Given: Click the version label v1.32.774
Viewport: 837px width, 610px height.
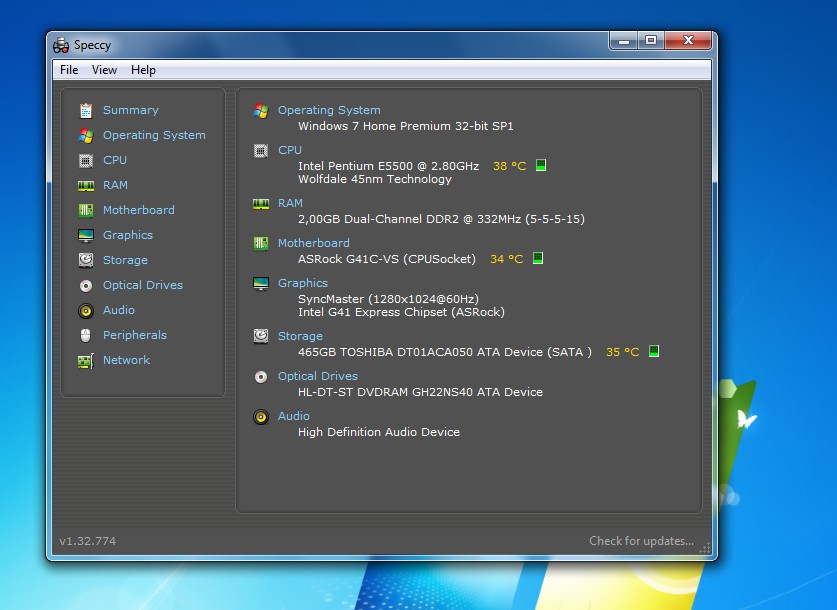Looking at the screenshot, I should [88, 541].
